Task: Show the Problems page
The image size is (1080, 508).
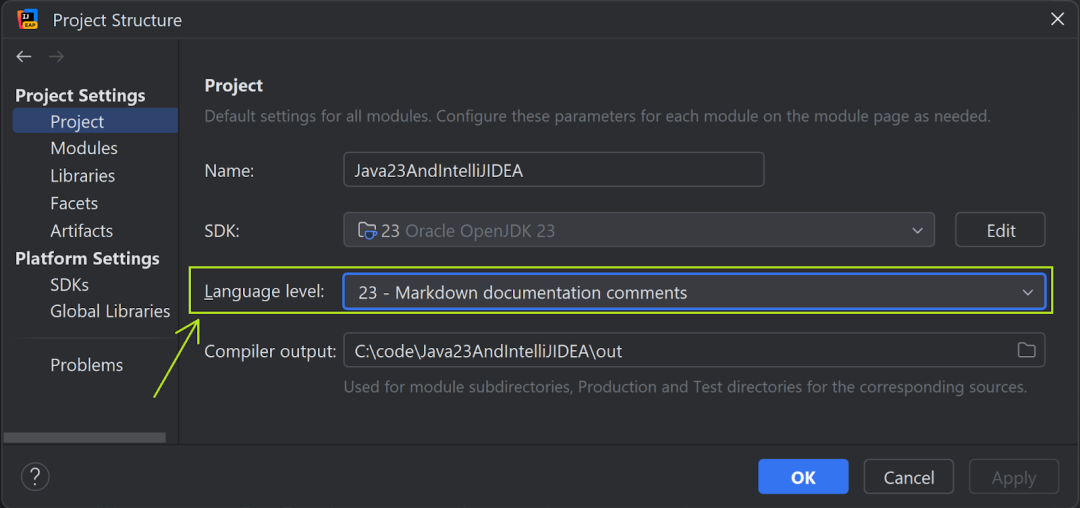Action: tap(87, 365)
